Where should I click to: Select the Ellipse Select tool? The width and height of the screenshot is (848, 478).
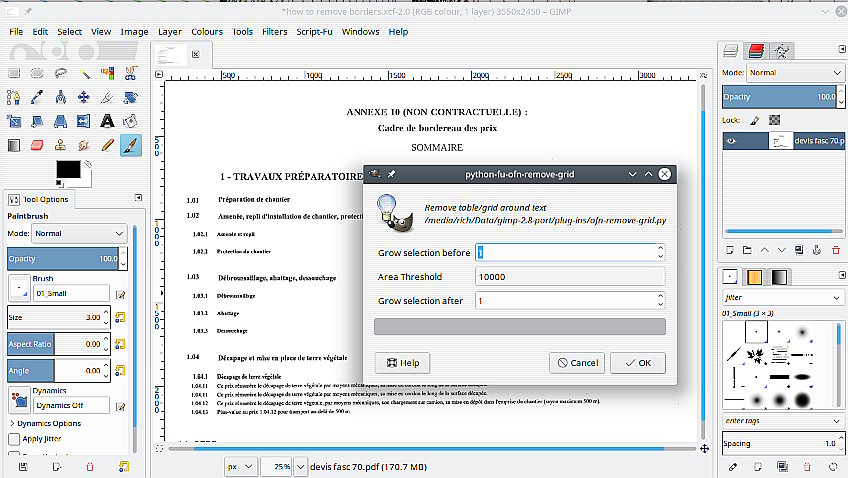[37, 73]
